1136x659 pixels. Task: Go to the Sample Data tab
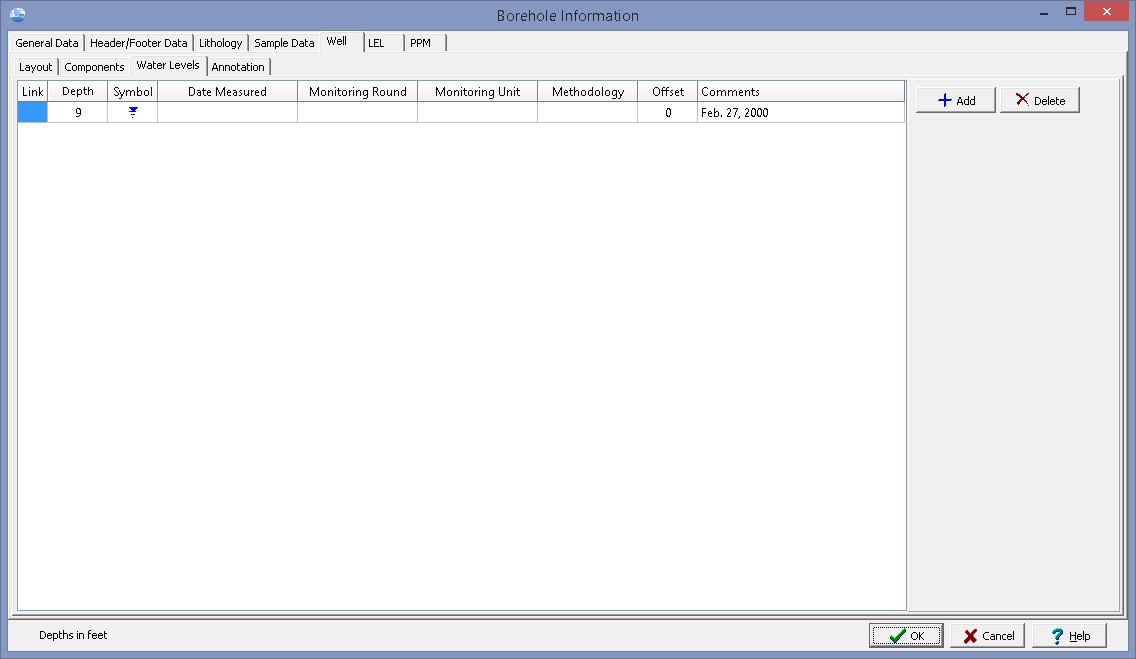coord(284,43)
